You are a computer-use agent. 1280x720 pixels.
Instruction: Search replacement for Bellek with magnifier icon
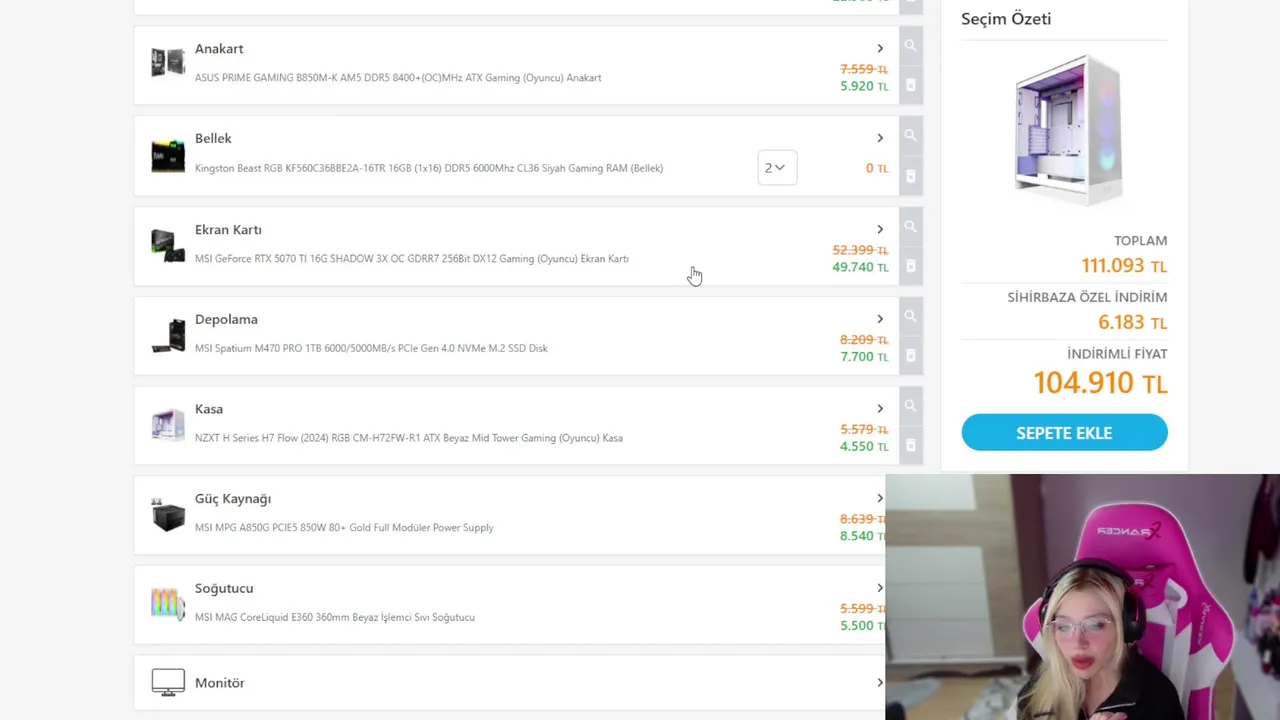point(910,135)
